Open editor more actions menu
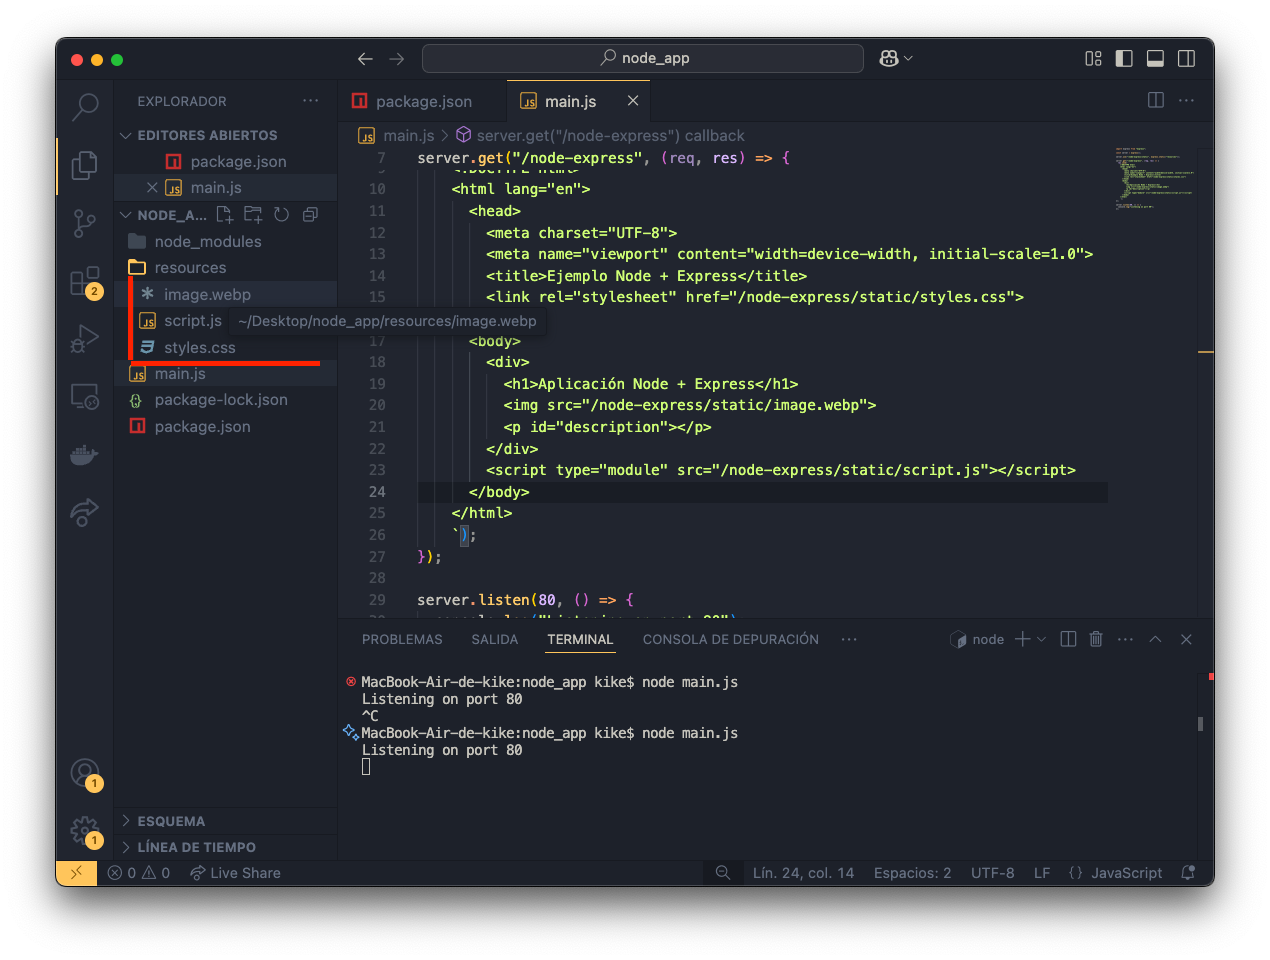The width and height of the screenshot is (1270, 960). (x=1186, y=100)
